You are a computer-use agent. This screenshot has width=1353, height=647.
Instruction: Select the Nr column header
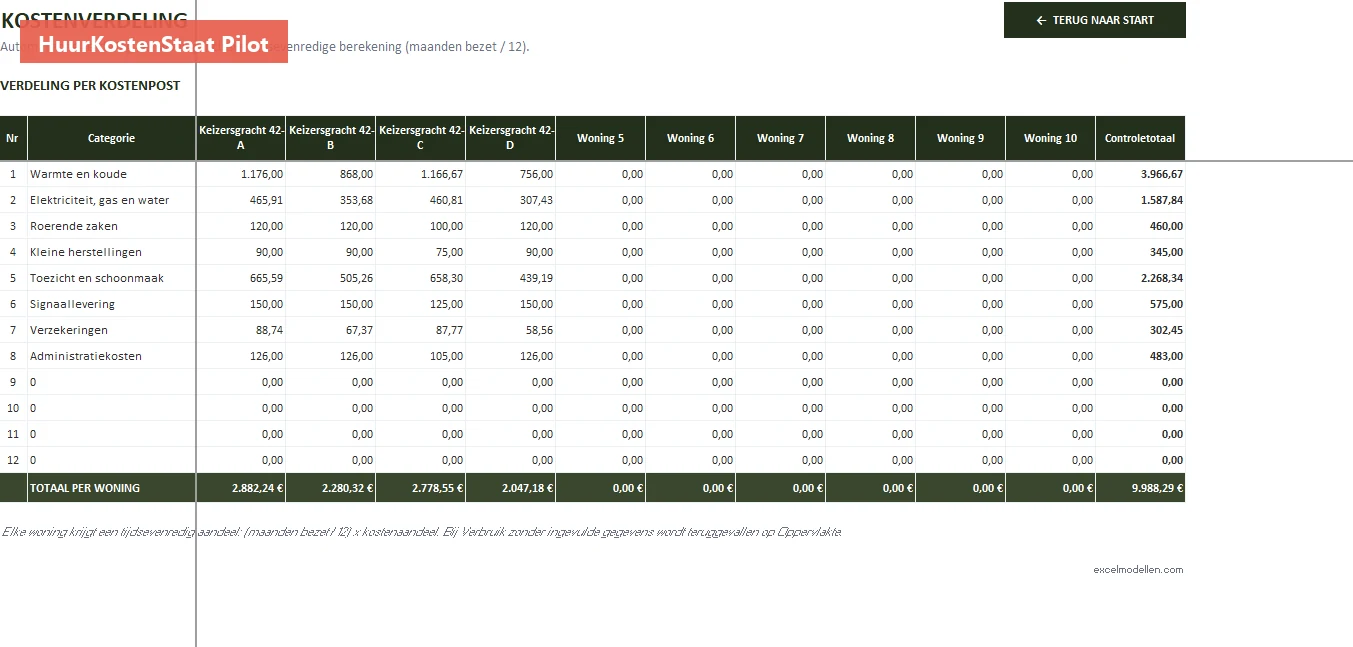pos(13,138)
